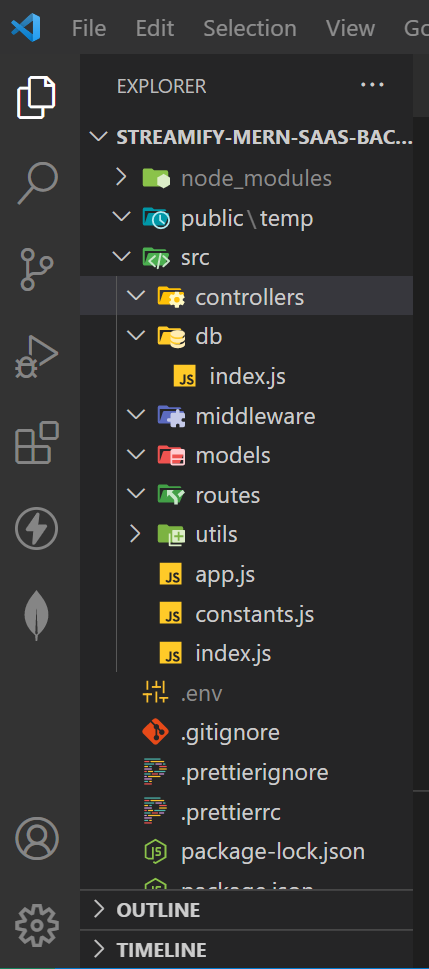Open the Explorer view in activity bar

click(36, 97)
